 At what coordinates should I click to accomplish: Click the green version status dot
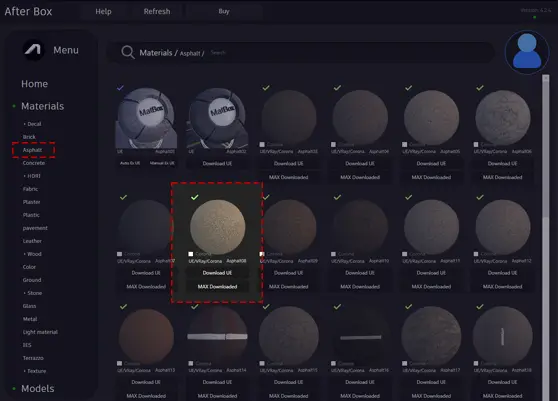click(535, 17)
